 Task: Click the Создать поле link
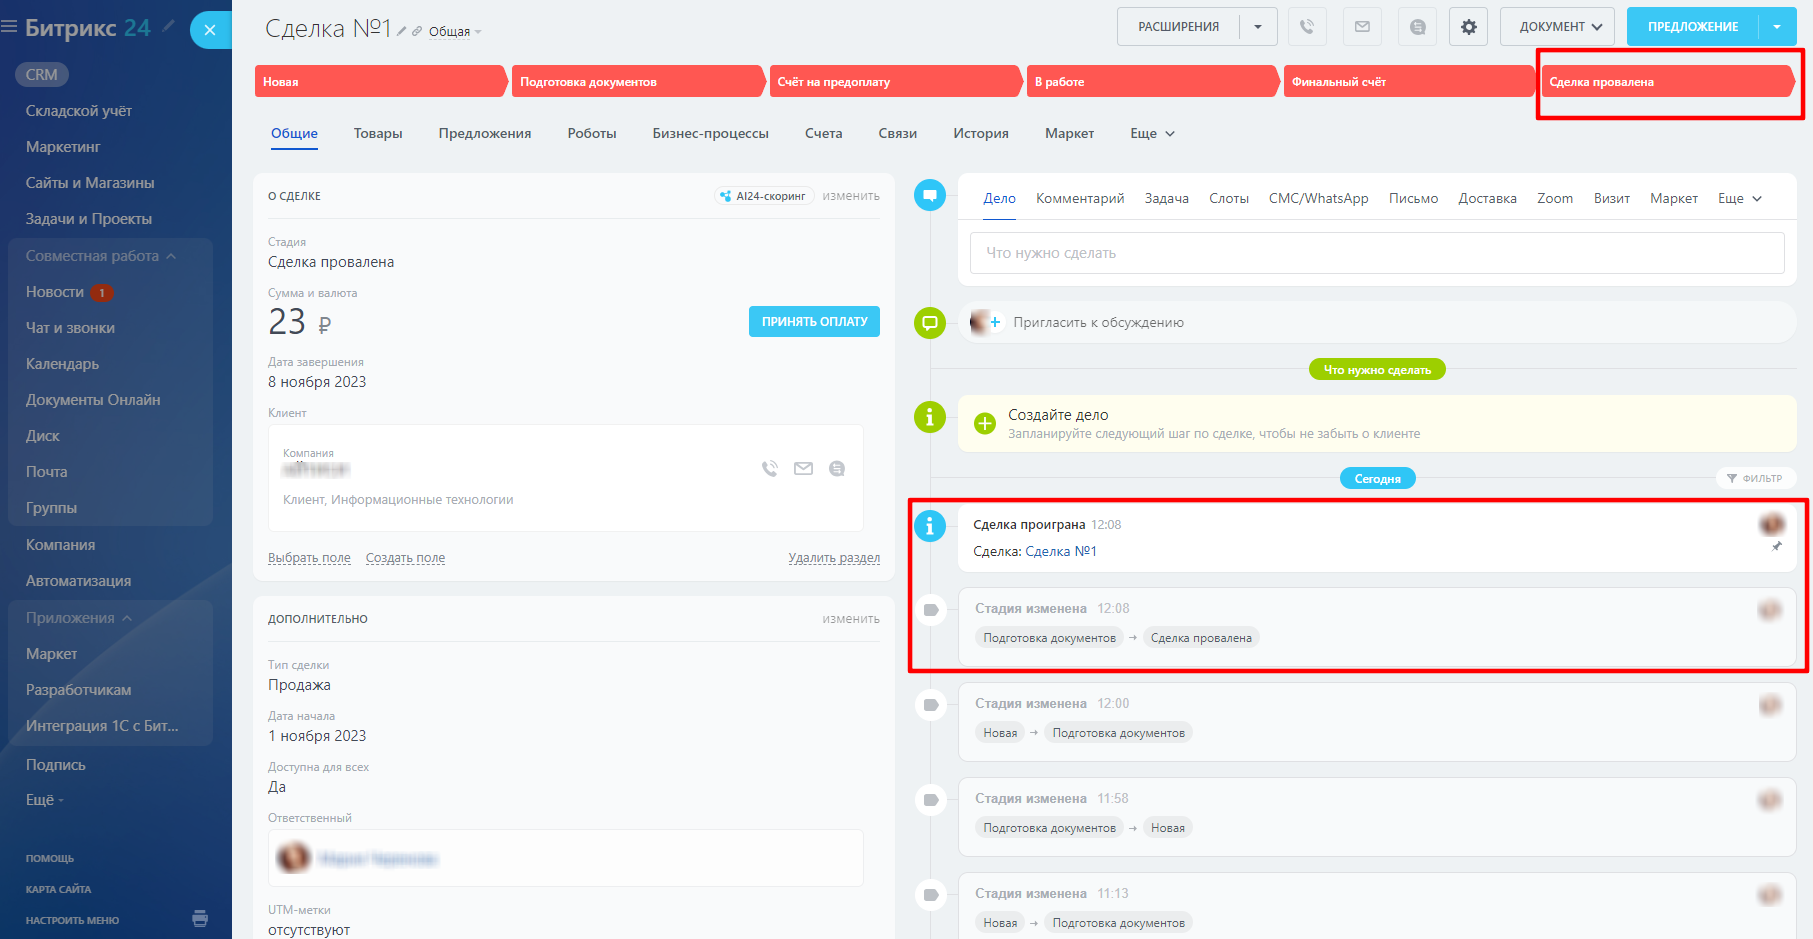pyautogui.click(x=405, y=558)
